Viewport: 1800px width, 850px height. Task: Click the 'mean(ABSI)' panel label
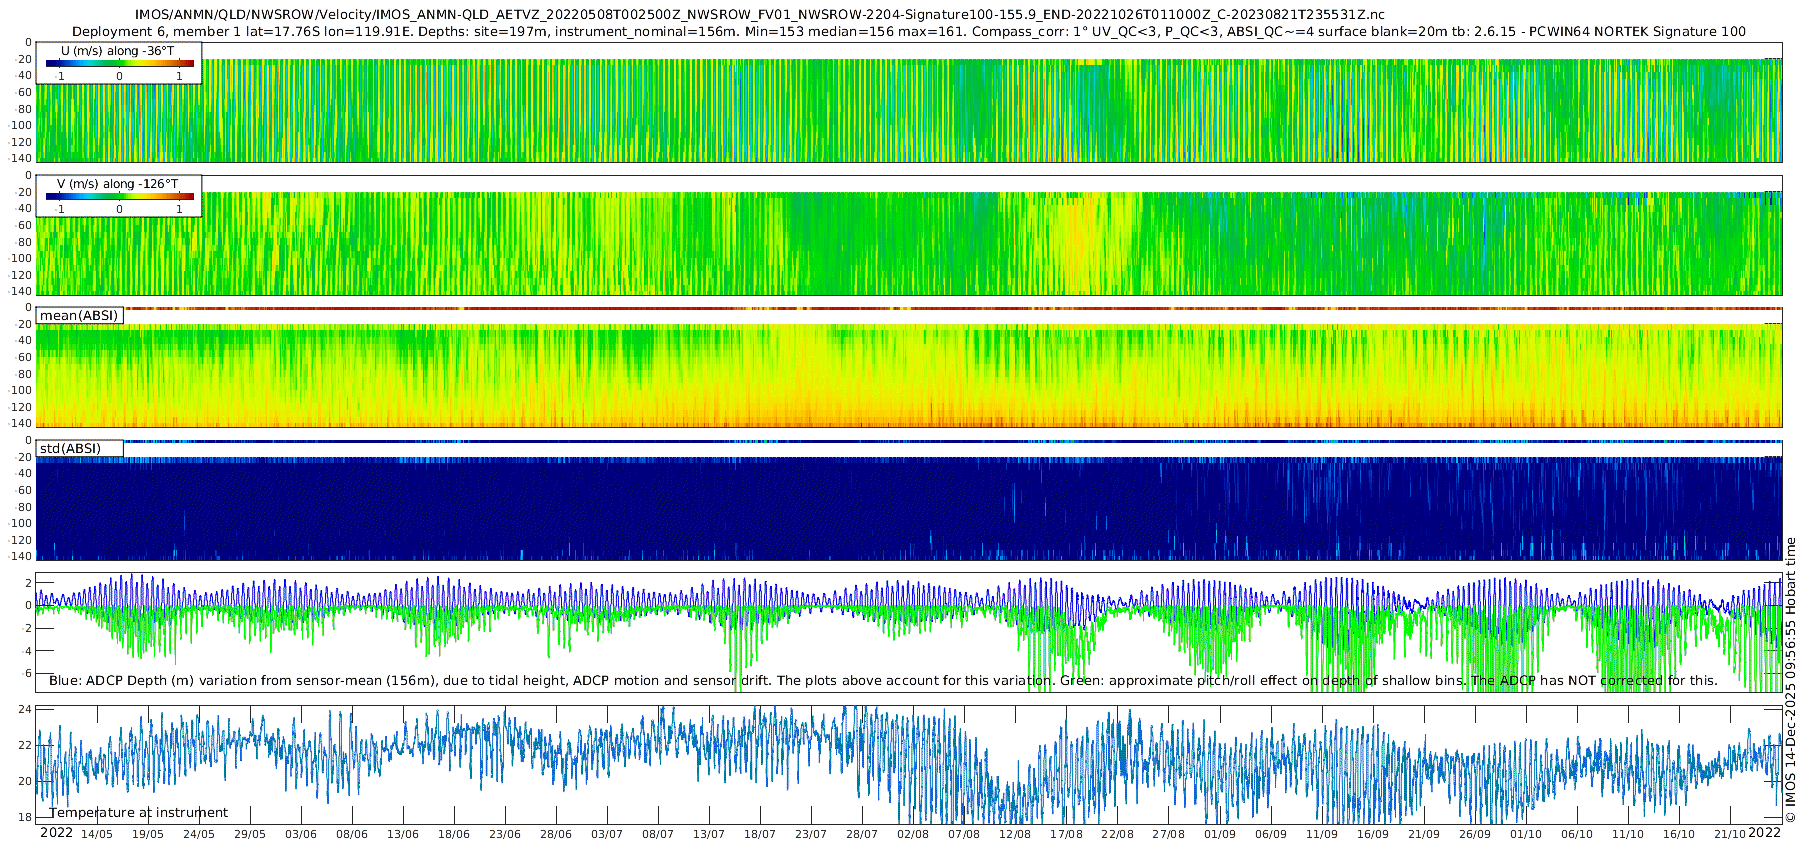coord(79,316)
